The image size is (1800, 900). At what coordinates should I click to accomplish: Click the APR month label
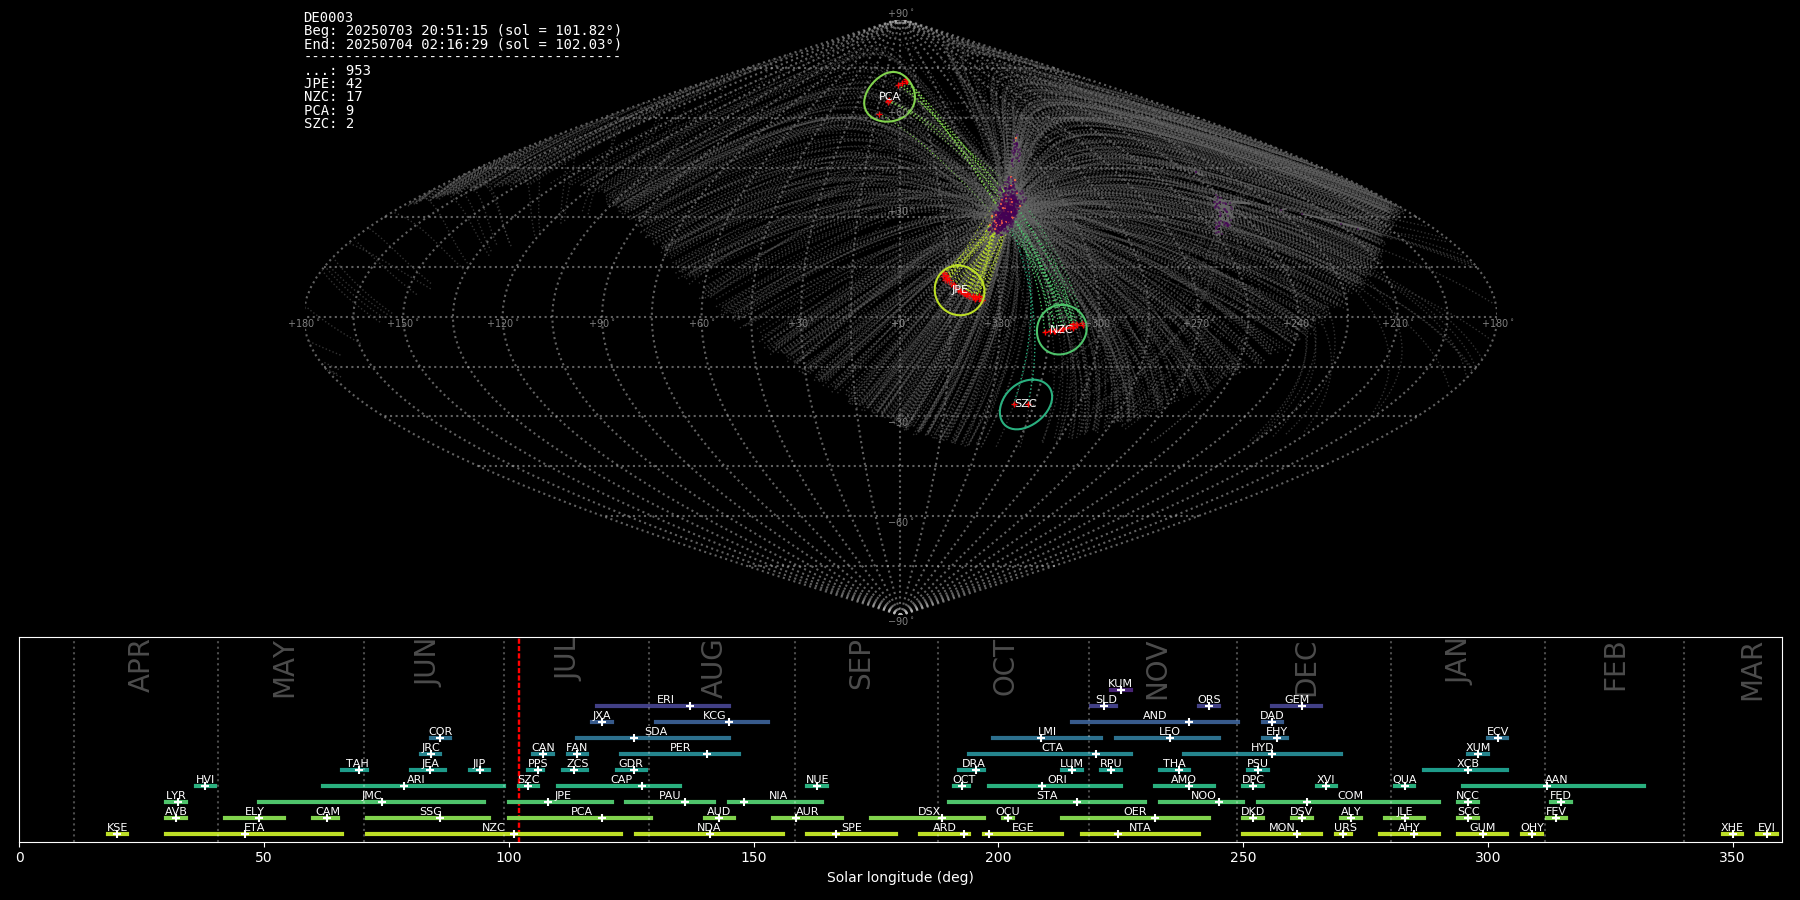[140, 666]
